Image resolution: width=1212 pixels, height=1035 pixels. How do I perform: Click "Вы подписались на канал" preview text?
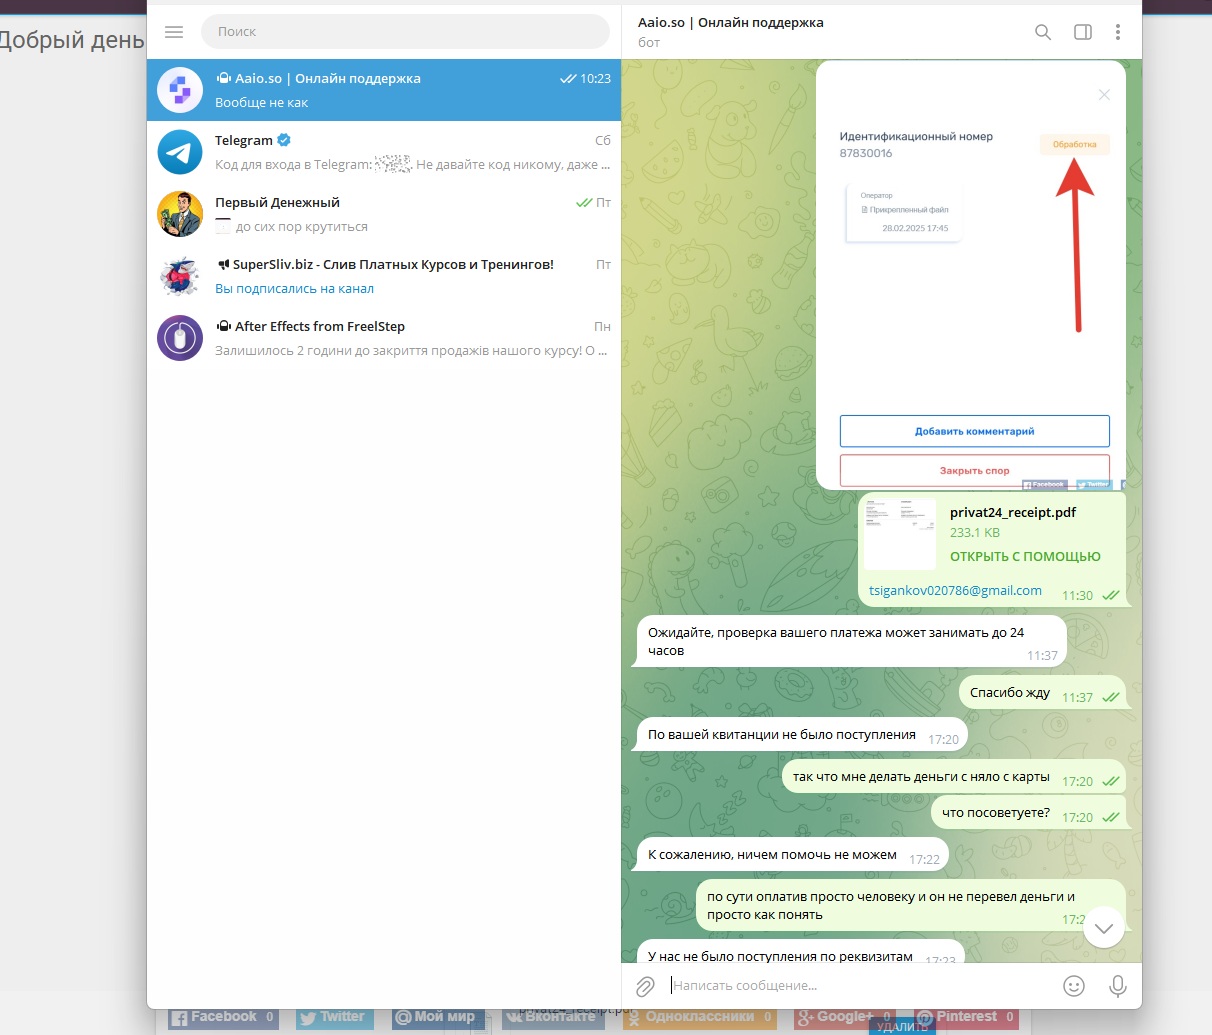[x=294, y=288]
